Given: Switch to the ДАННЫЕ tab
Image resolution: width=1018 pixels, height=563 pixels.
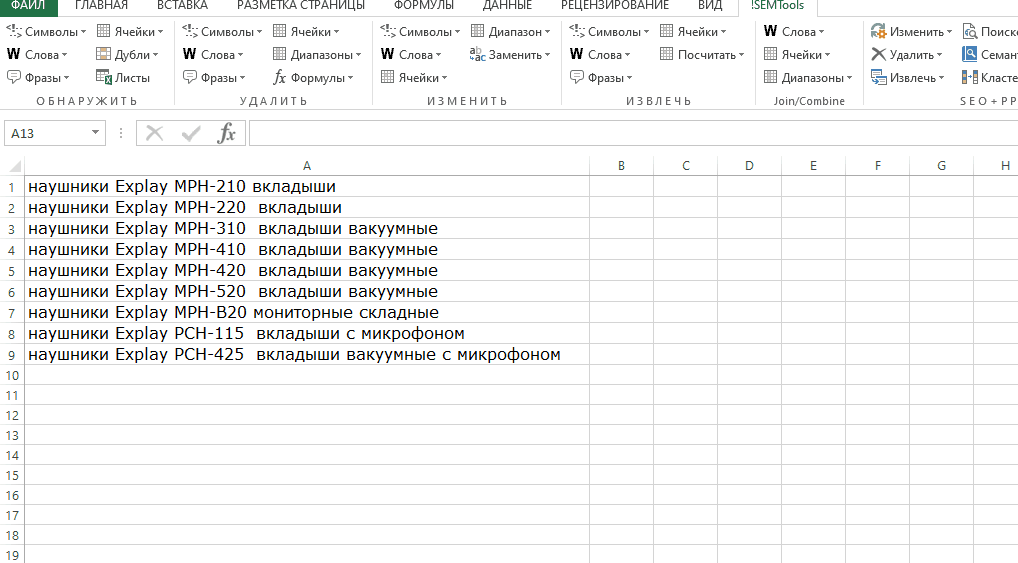Looking at the screenshot, I should point(507,6).
